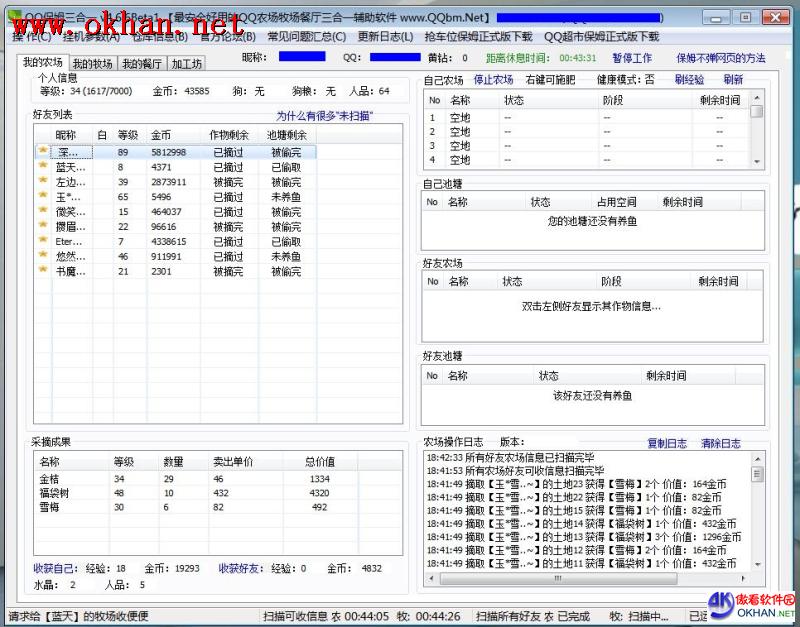The height and width of the screenshot is (627, 800).
Task: Click the star icon beside friend 左边…
Action: (x=43, y=180)
